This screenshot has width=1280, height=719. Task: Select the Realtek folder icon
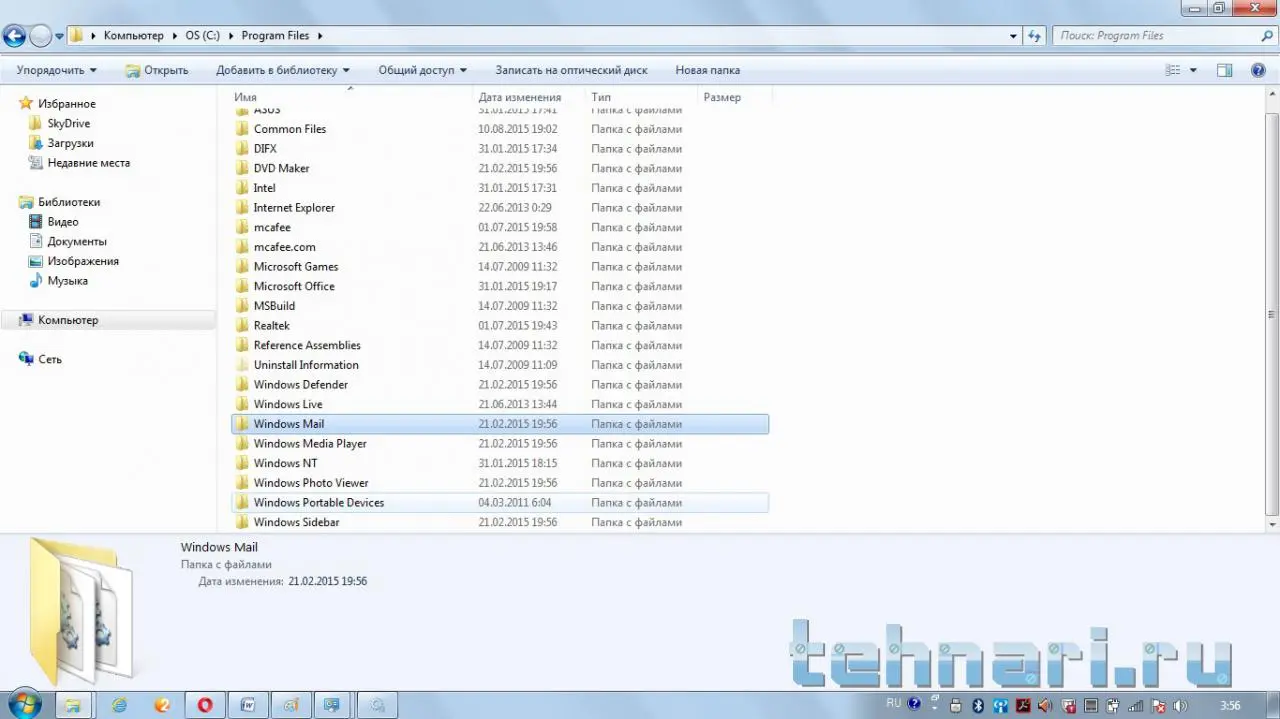click(241, 325)
